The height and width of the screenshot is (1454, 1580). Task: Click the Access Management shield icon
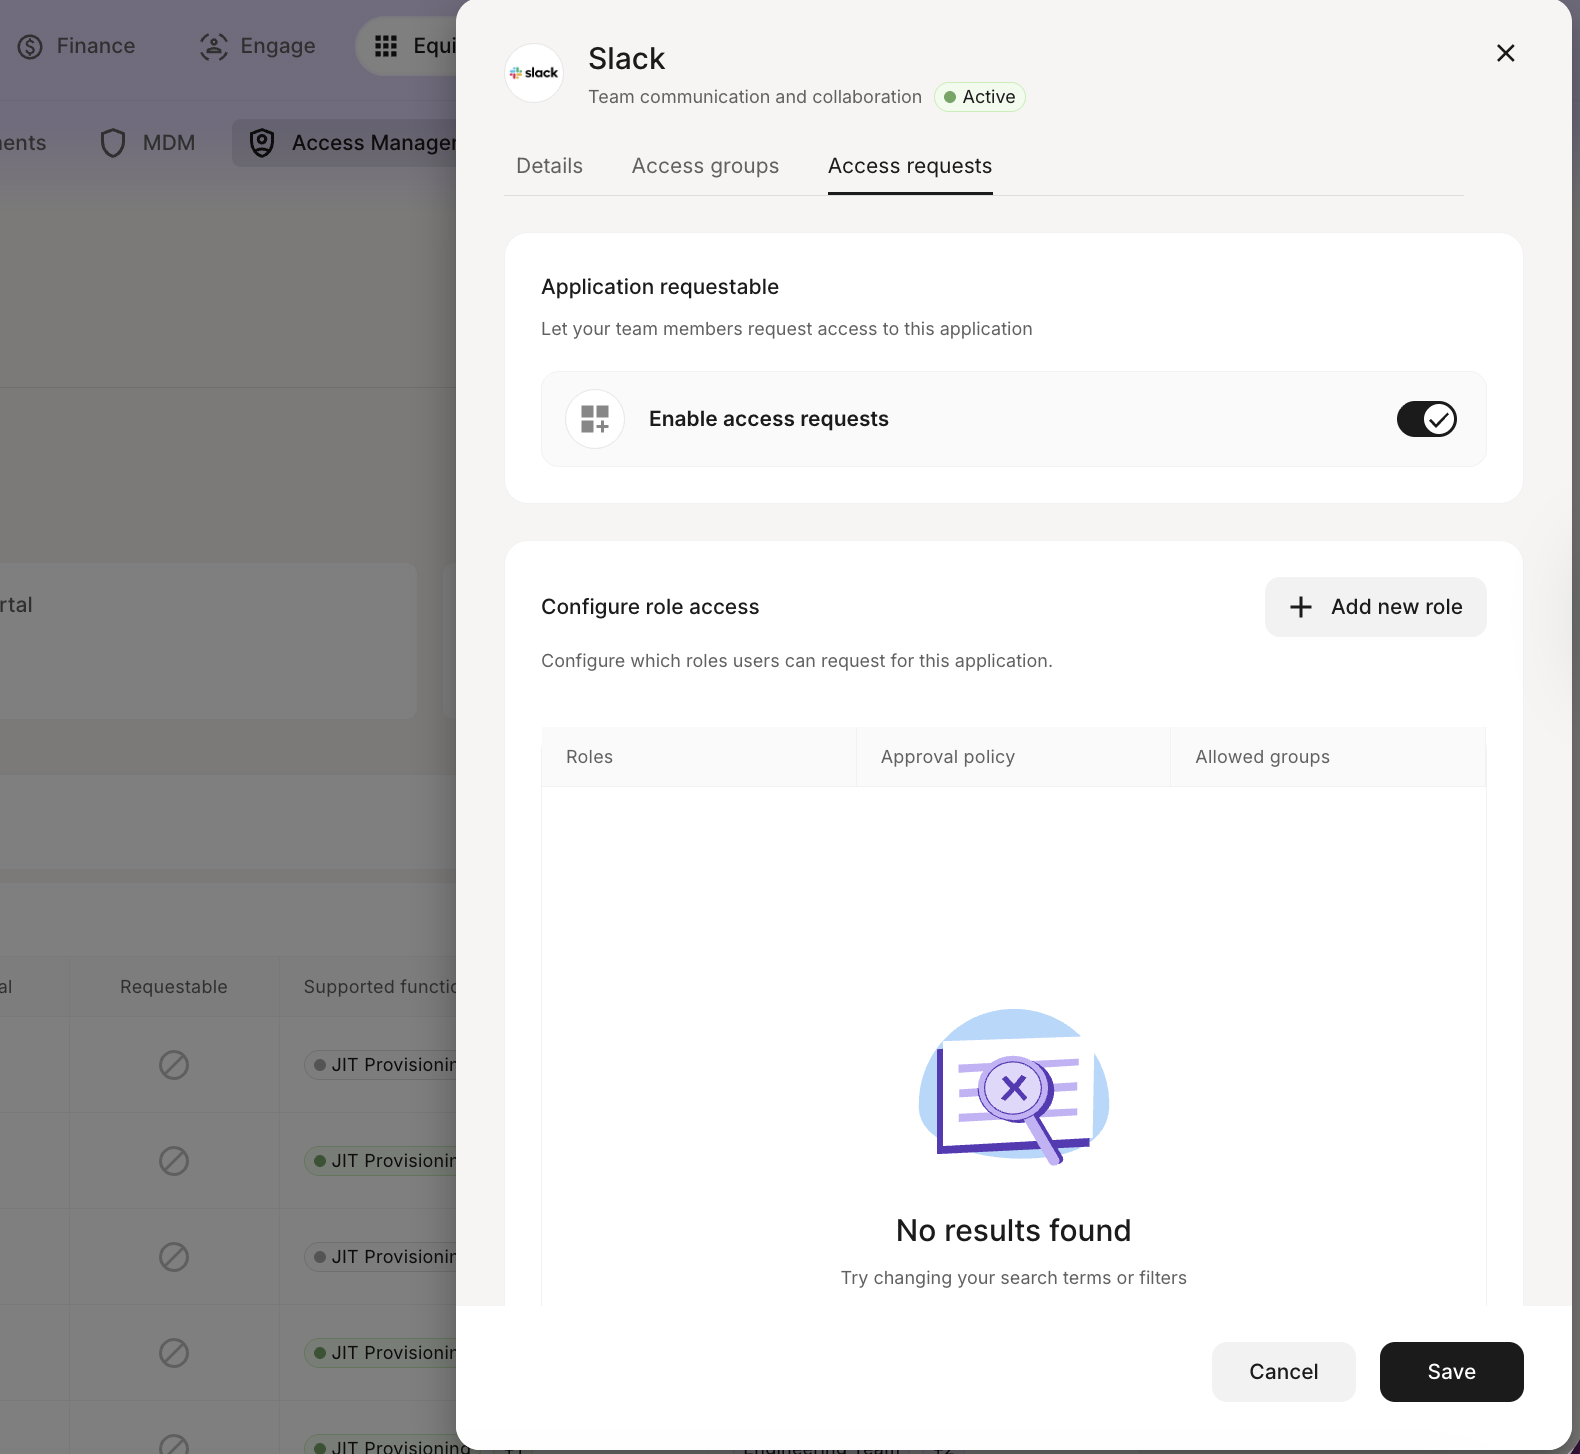click(262, 143)
